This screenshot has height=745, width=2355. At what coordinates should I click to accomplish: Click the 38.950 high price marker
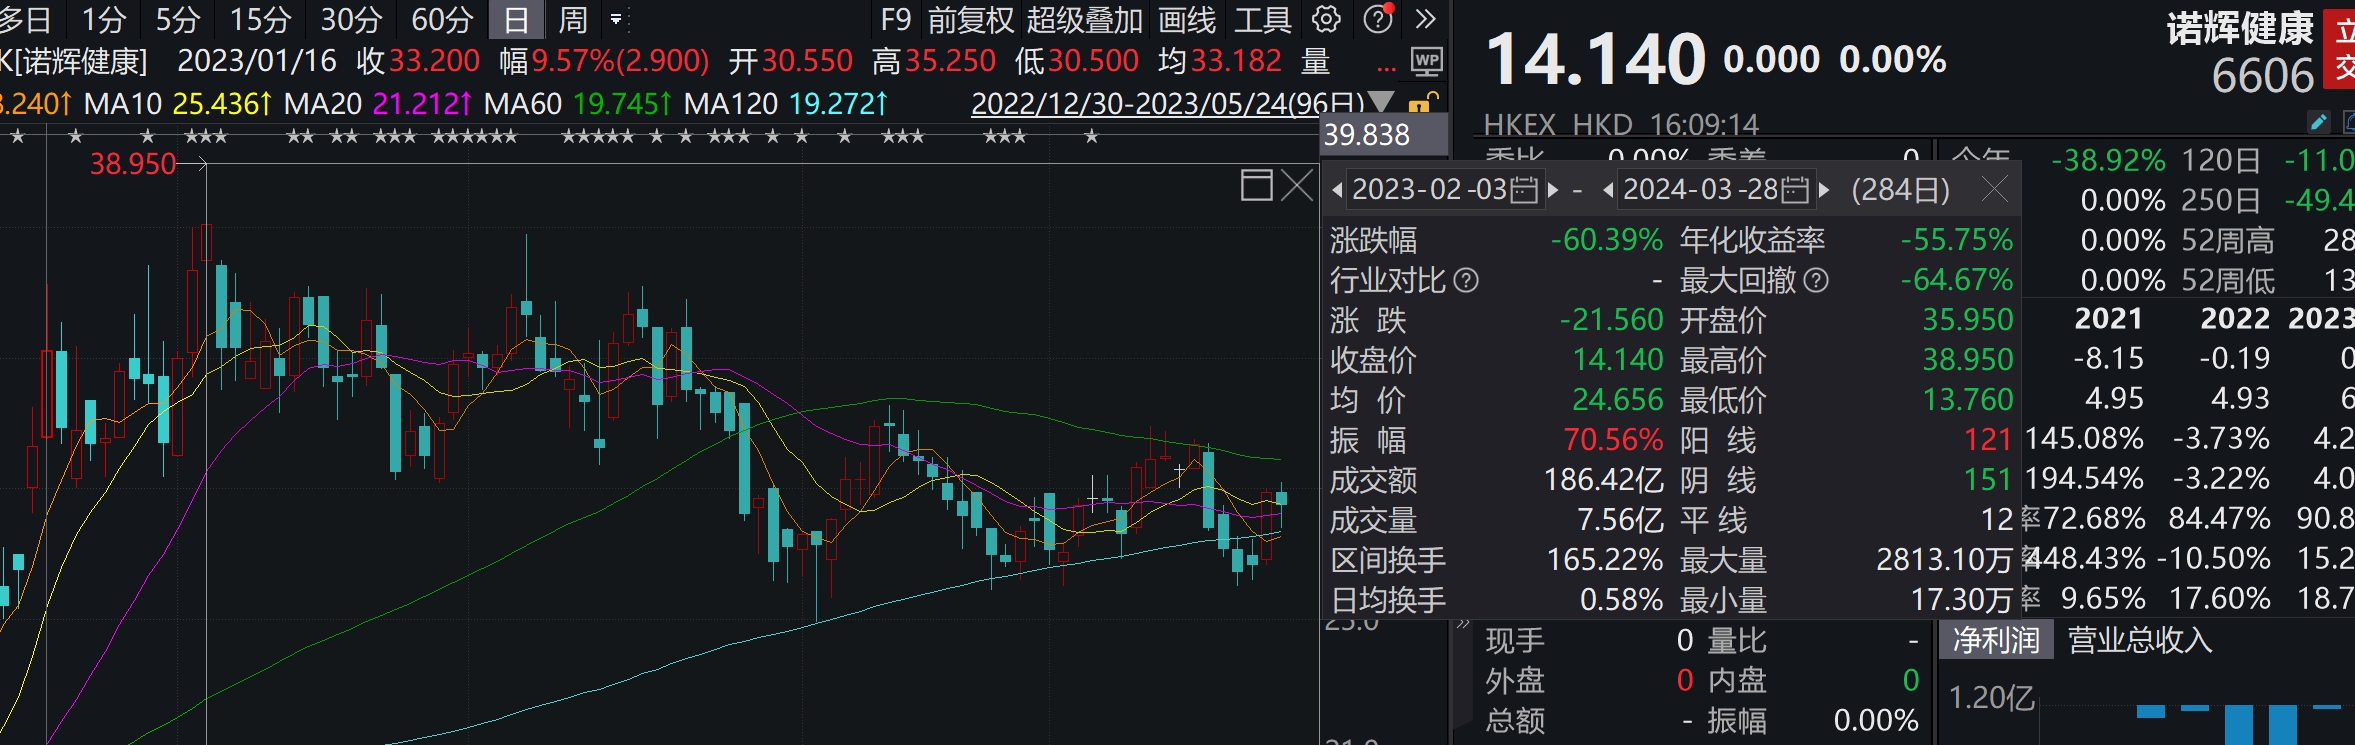[133, 164]
